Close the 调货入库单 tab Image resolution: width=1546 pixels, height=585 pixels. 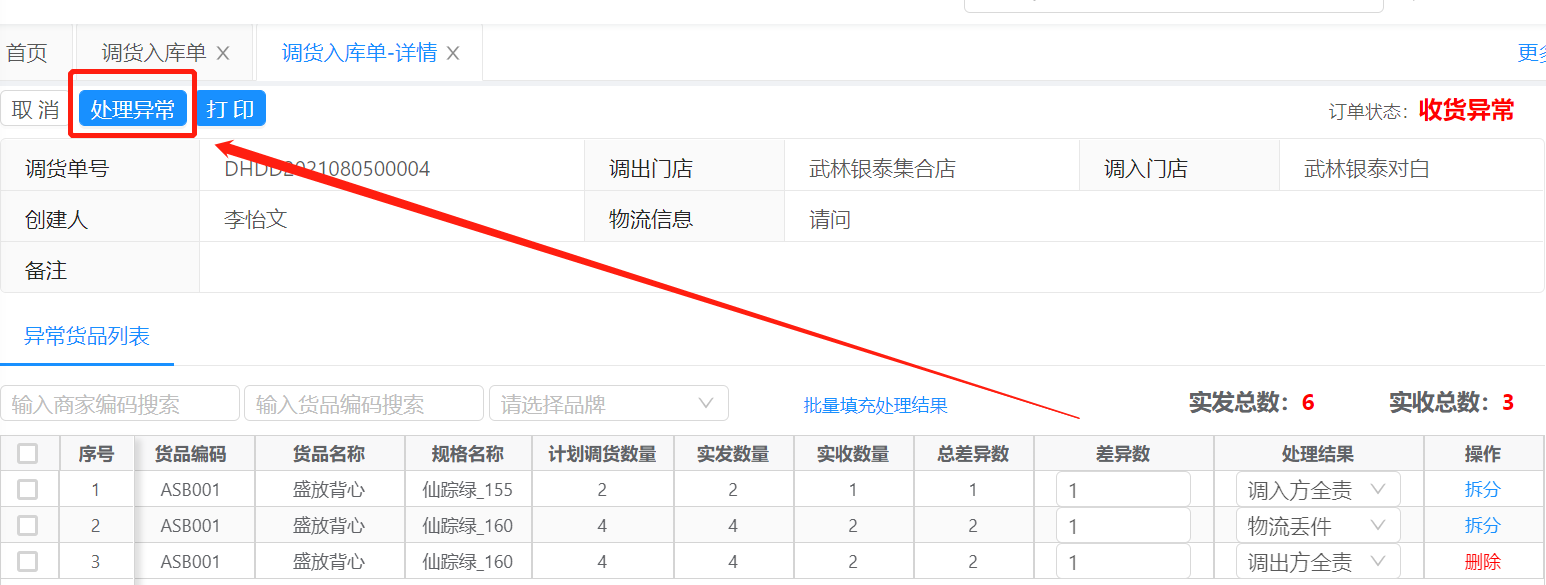click(223, 54)
